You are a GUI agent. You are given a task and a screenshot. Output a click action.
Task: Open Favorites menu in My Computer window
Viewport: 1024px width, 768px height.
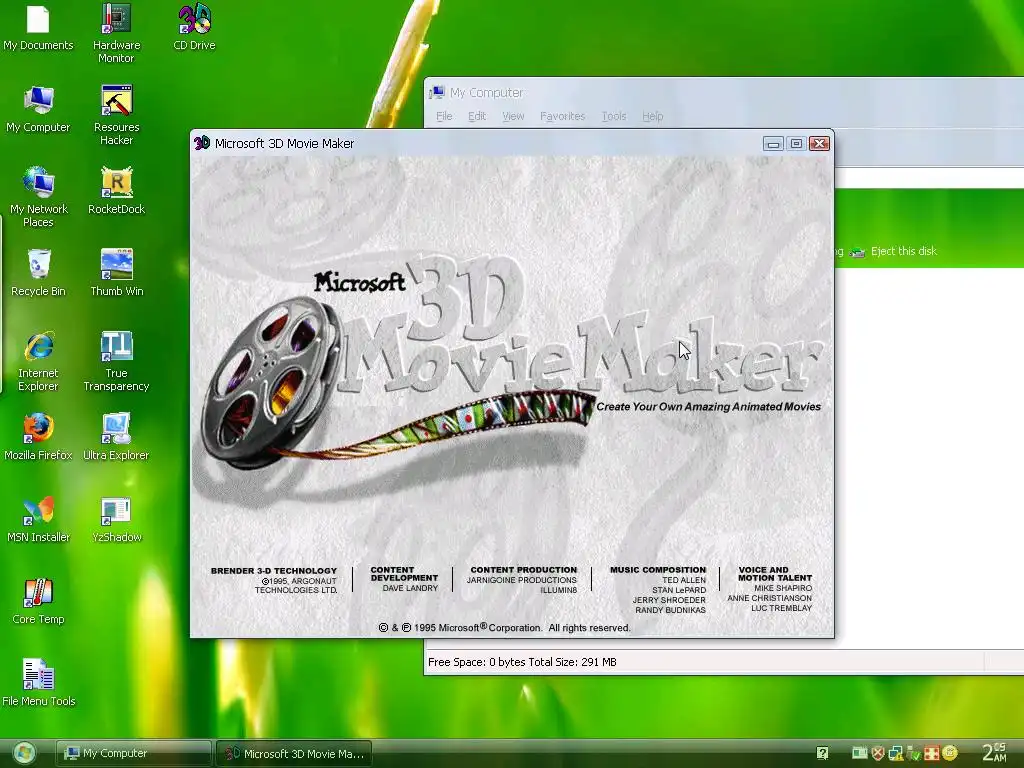coord(562,116)
